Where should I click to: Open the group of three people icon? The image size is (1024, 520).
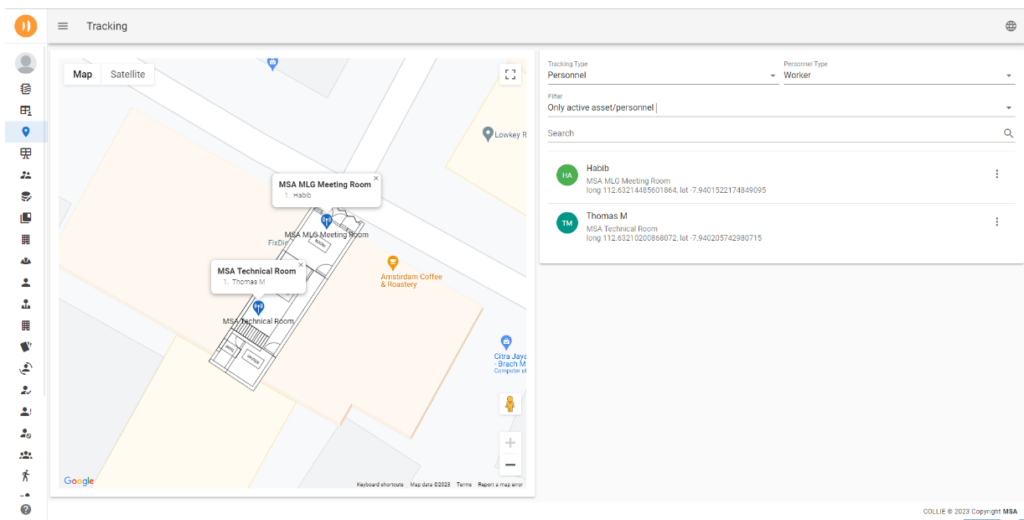click(25, 455)
